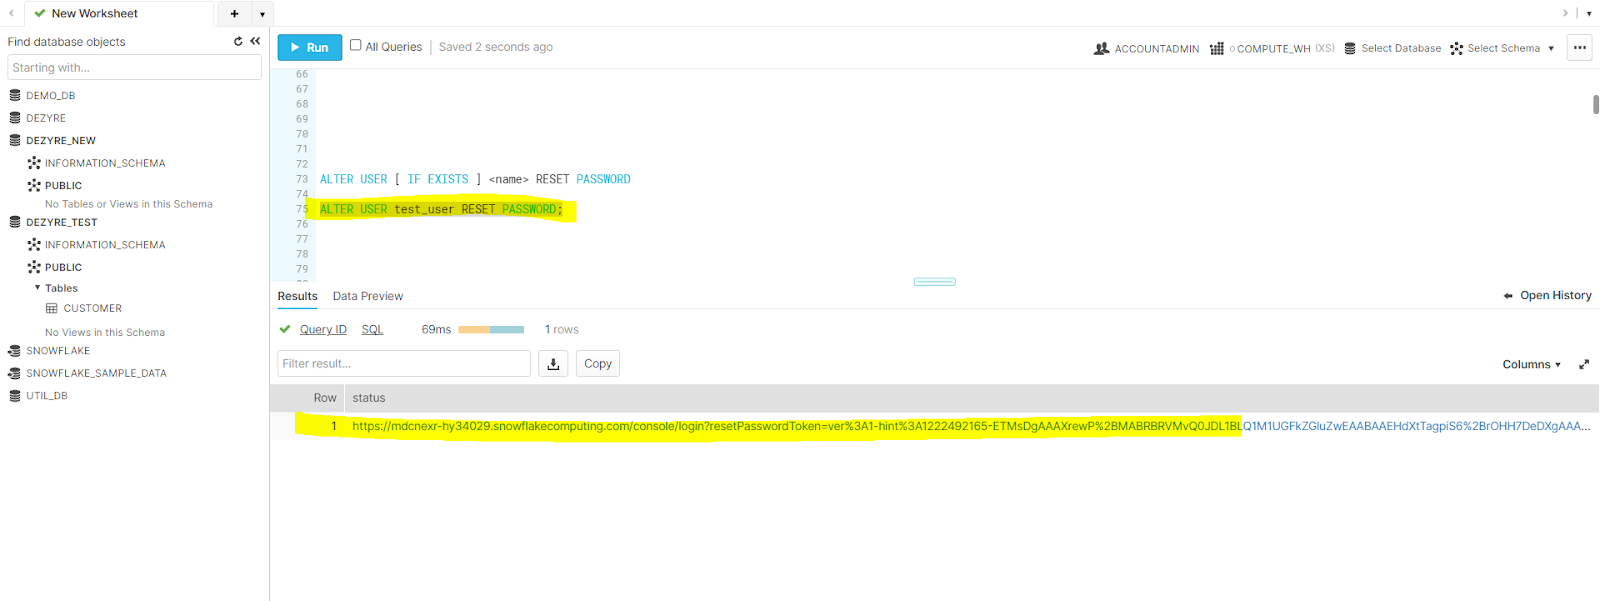Run the highlighted query
Image resolution: width=1600 pixels, height=601 pixels.
tap(310, 47)
